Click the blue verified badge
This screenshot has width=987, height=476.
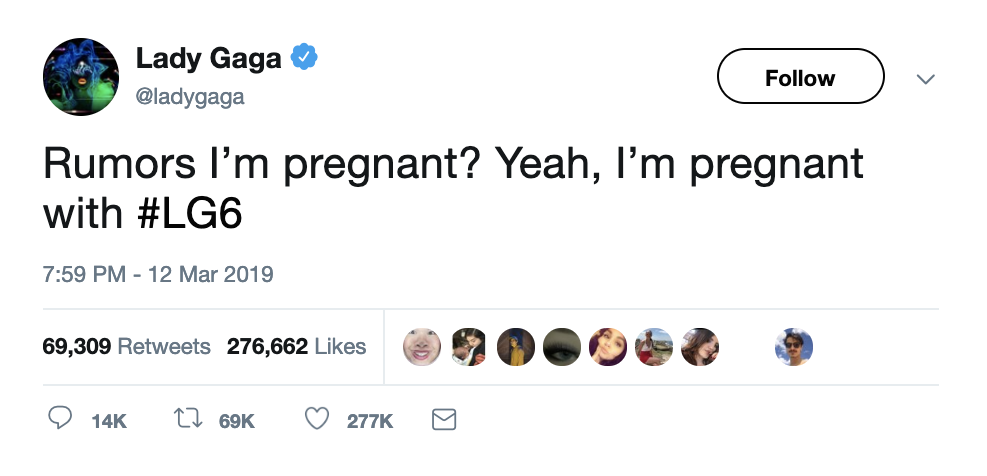coord(304,58)
